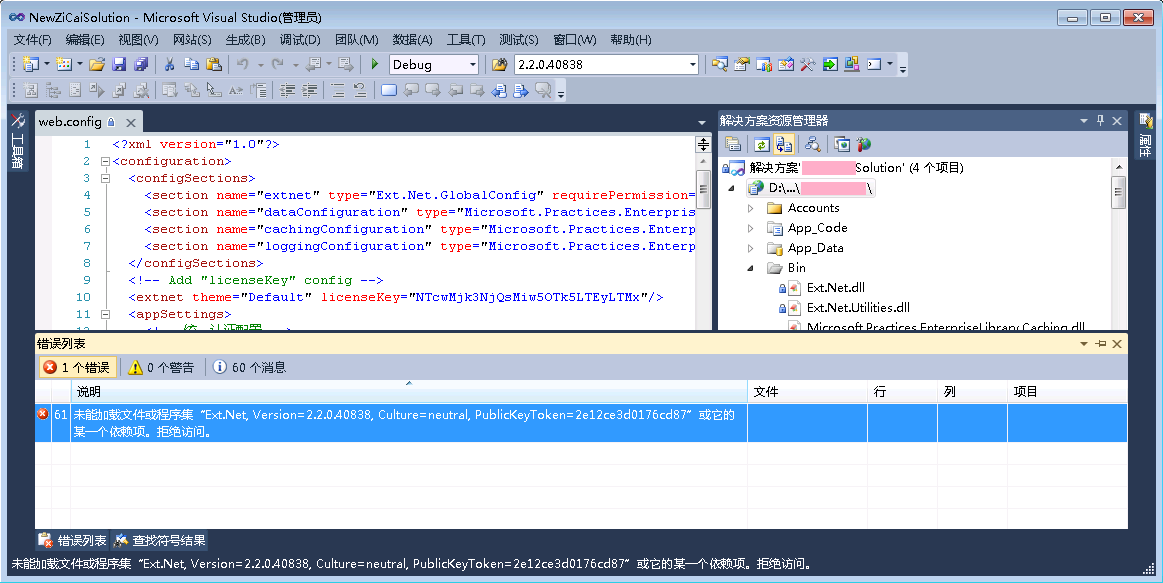Save the file with the floppy disk icon

[119, 65]
